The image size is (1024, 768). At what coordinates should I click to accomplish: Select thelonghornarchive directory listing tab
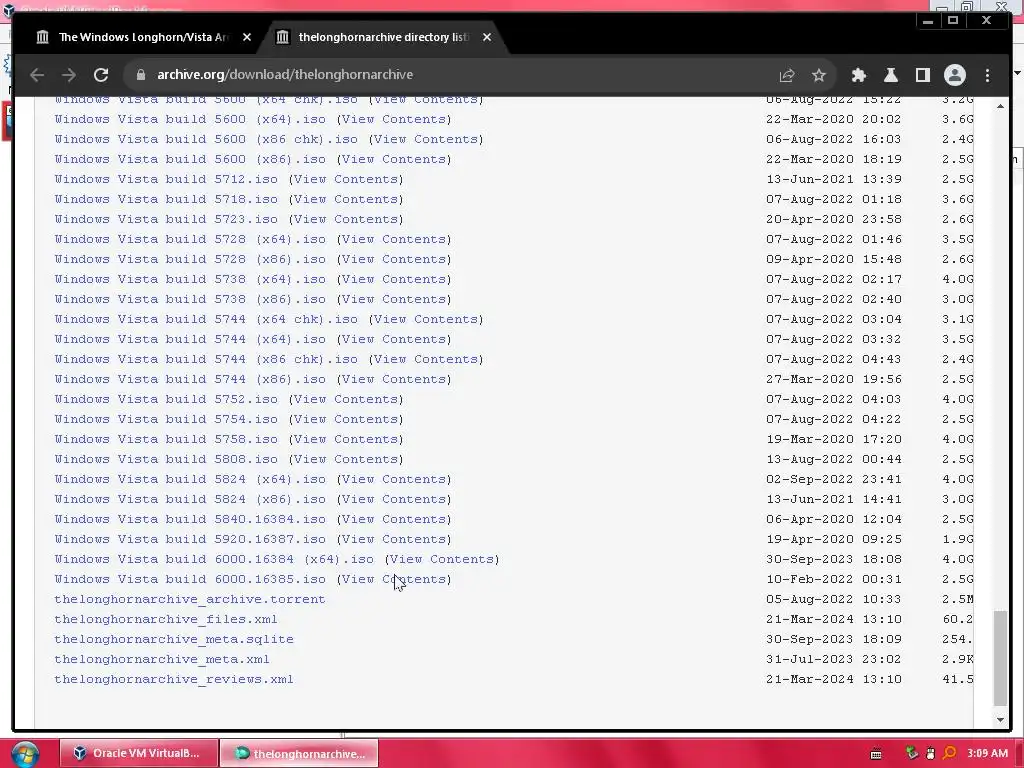point(384,37)
